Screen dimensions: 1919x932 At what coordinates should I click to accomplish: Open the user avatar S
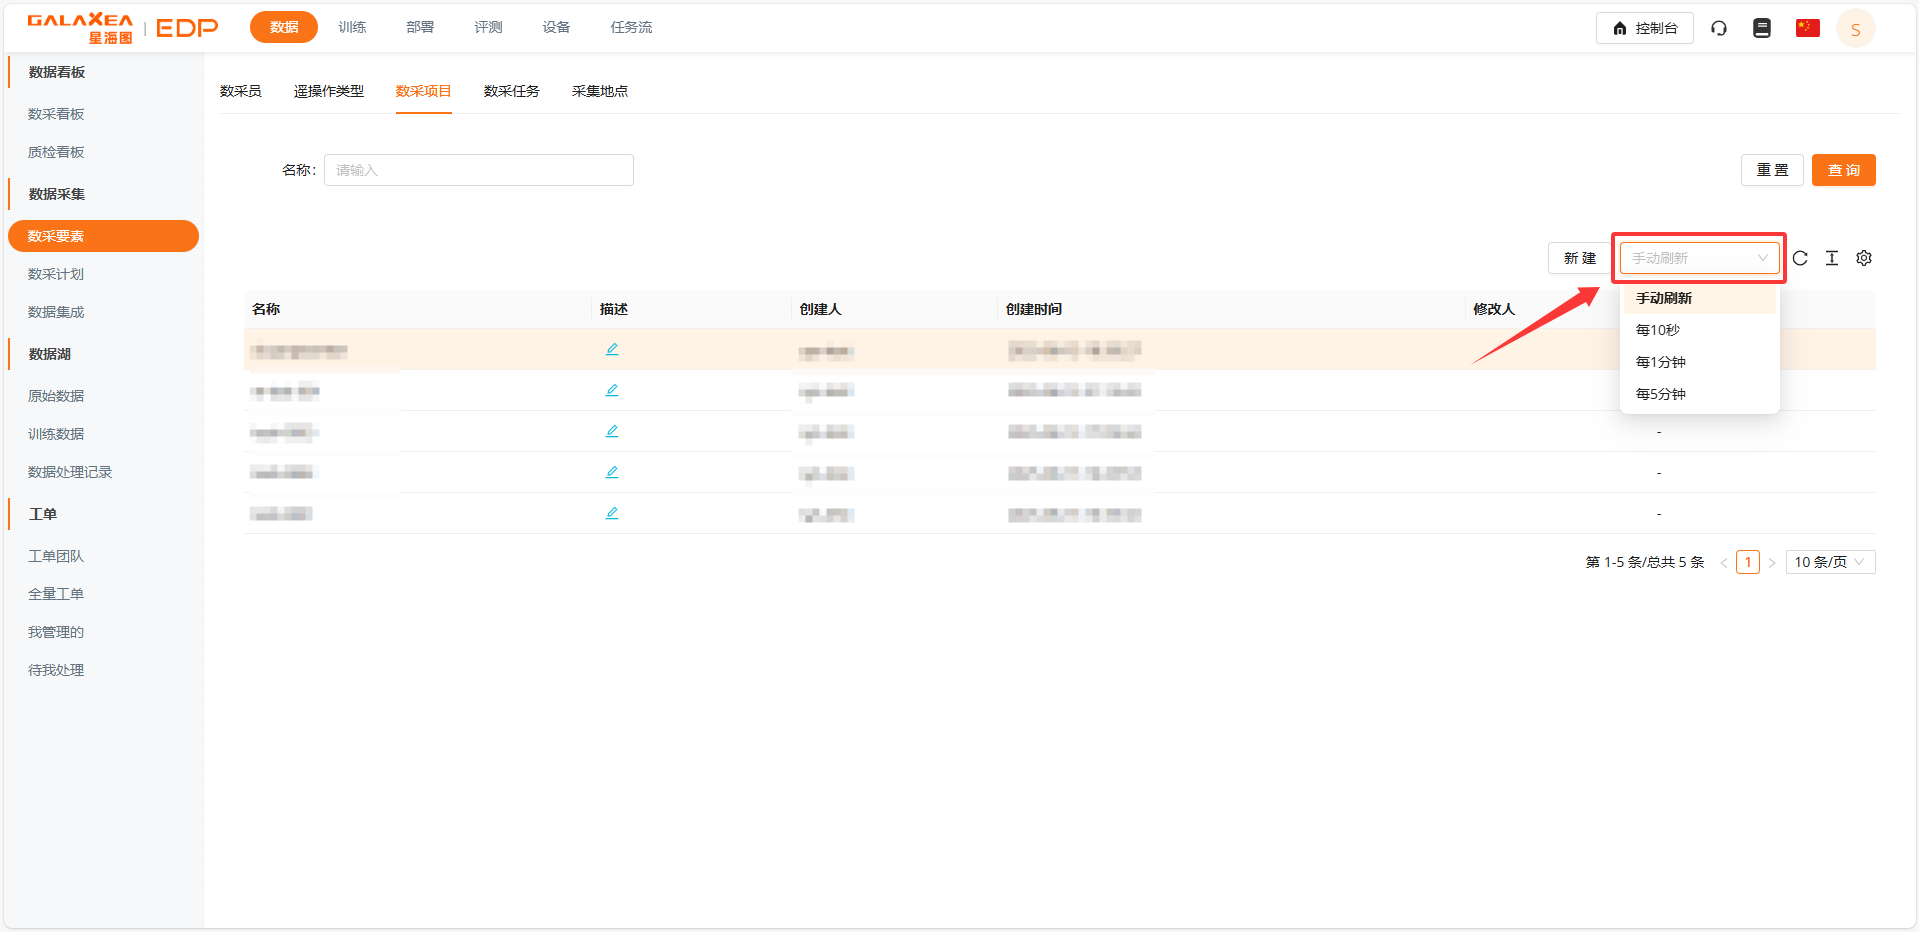pyautogui.click(x=1855, y=29)
